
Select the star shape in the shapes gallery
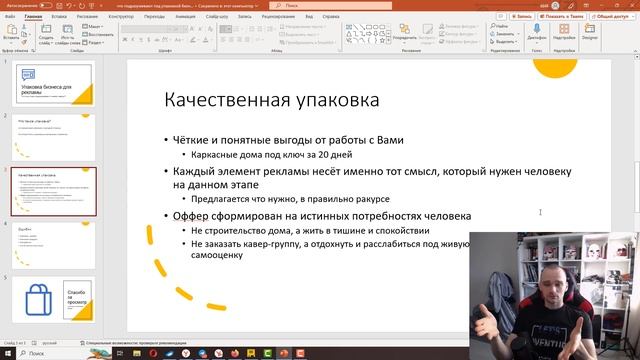coord(382,41)
